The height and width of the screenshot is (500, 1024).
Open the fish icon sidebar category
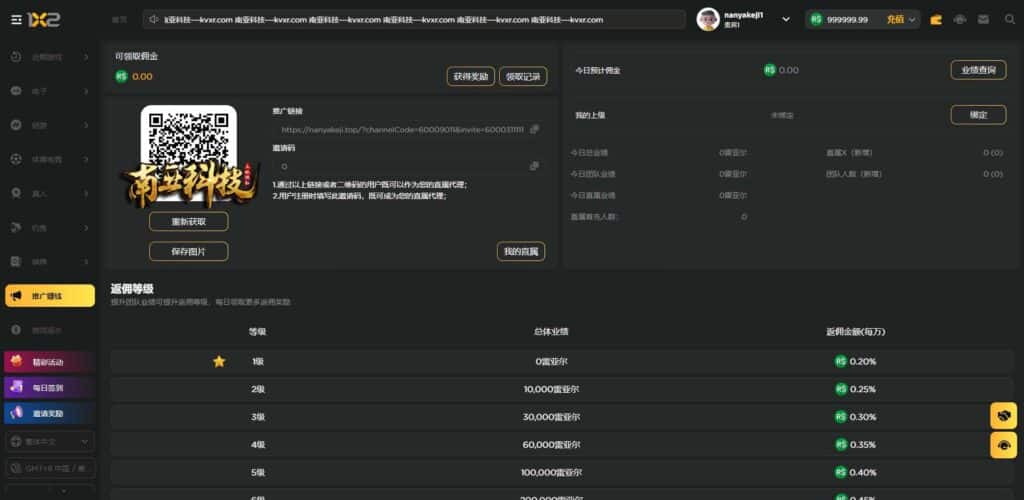(17, 227)
